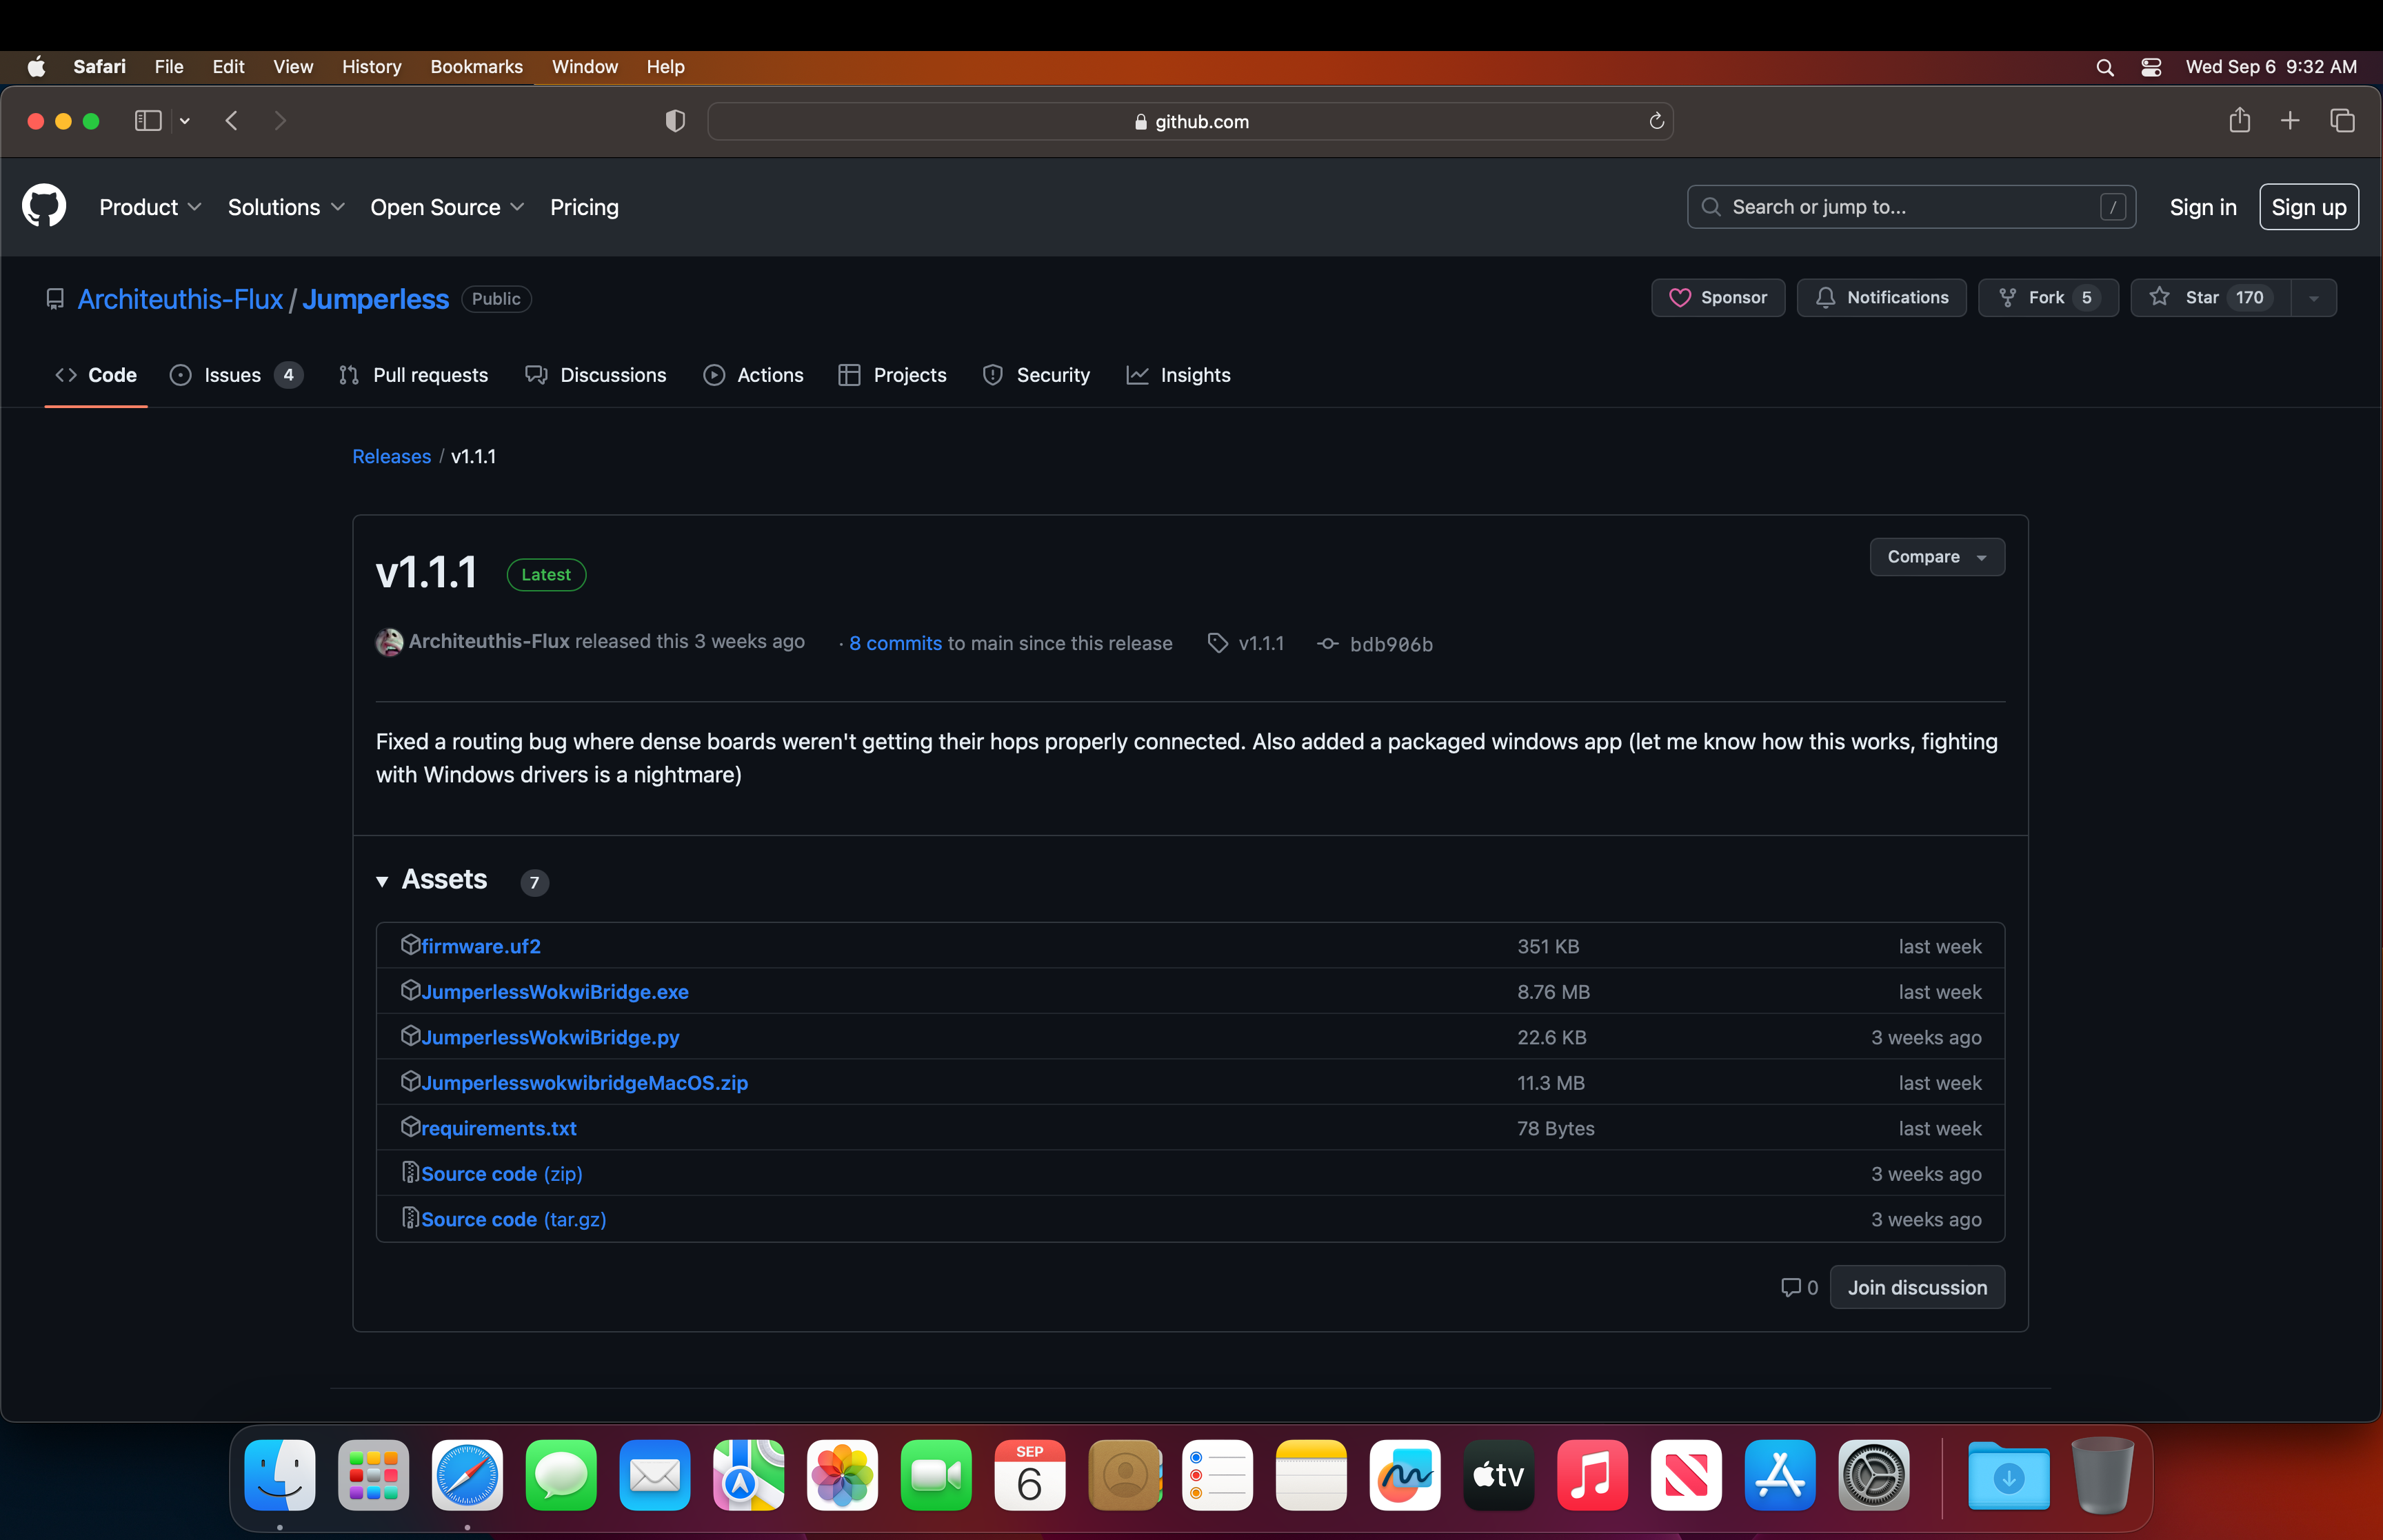Focus the Search or jump to field
This screenshot has width=2383, height=1540.
[1910, 207]
